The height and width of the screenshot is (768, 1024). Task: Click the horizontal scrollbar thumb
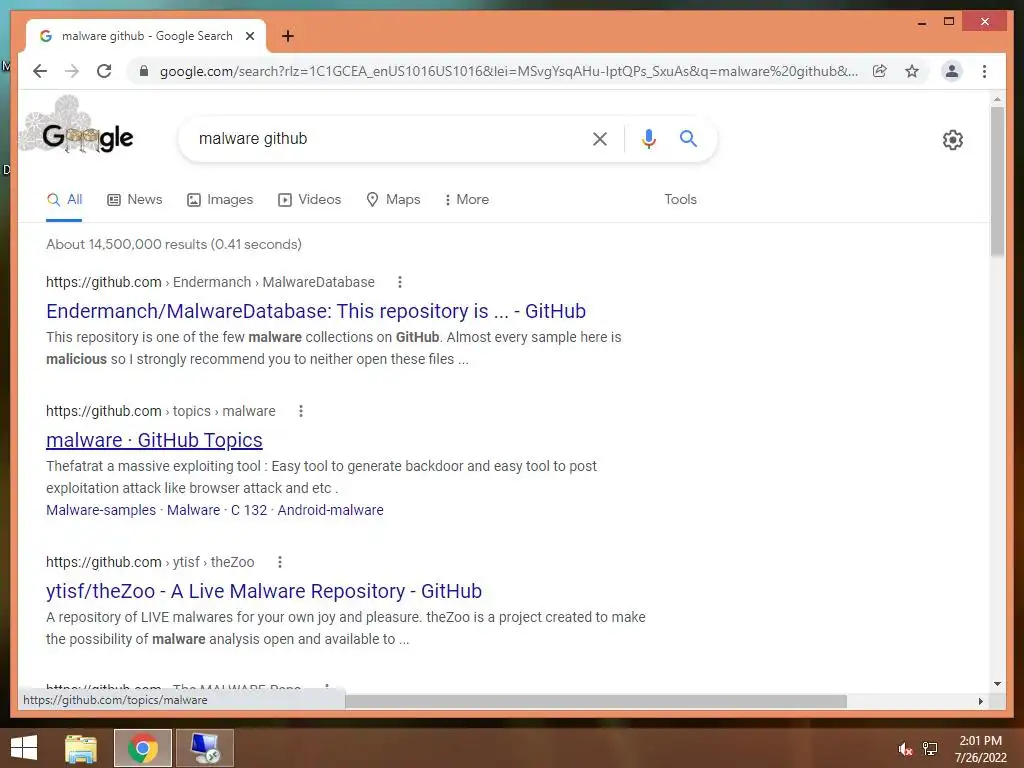click(596, 701)
